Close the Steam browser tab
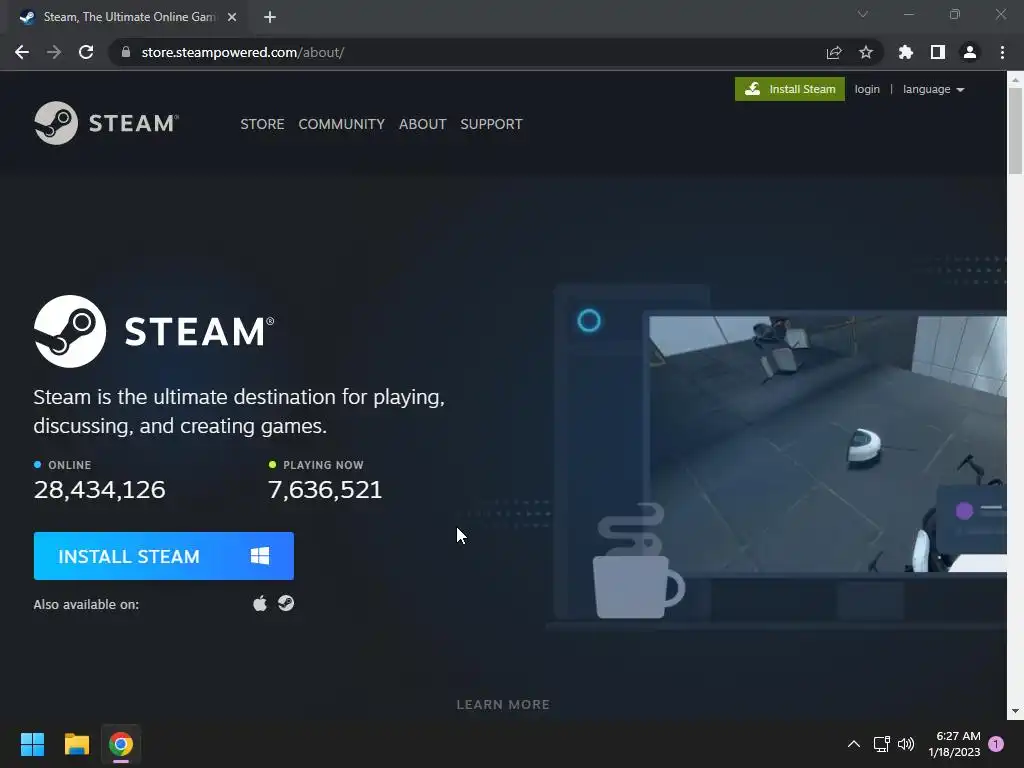Image resolution: width=1024 pixels, height=768 pixels. pos(232,17)
